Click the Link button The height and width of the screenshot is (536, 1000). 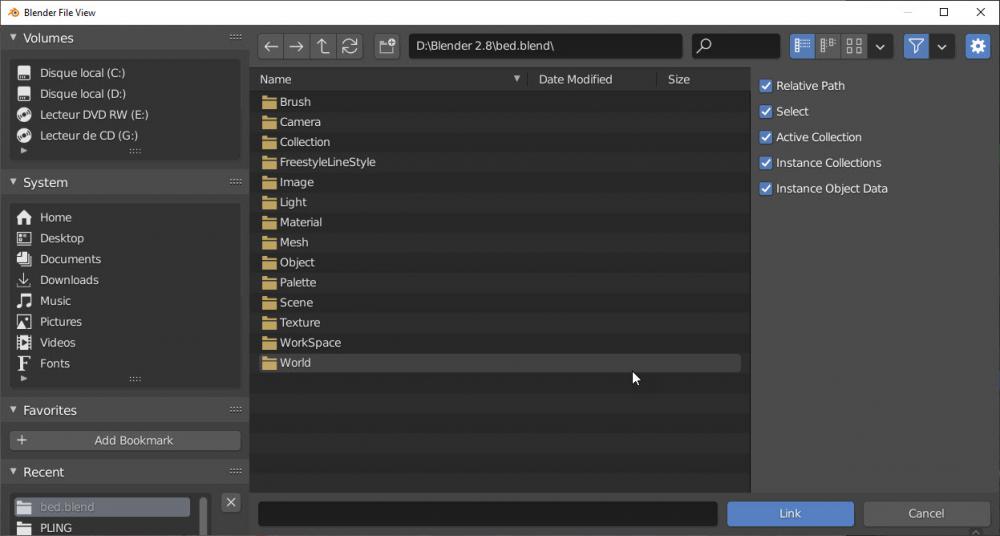click(790, 514)
